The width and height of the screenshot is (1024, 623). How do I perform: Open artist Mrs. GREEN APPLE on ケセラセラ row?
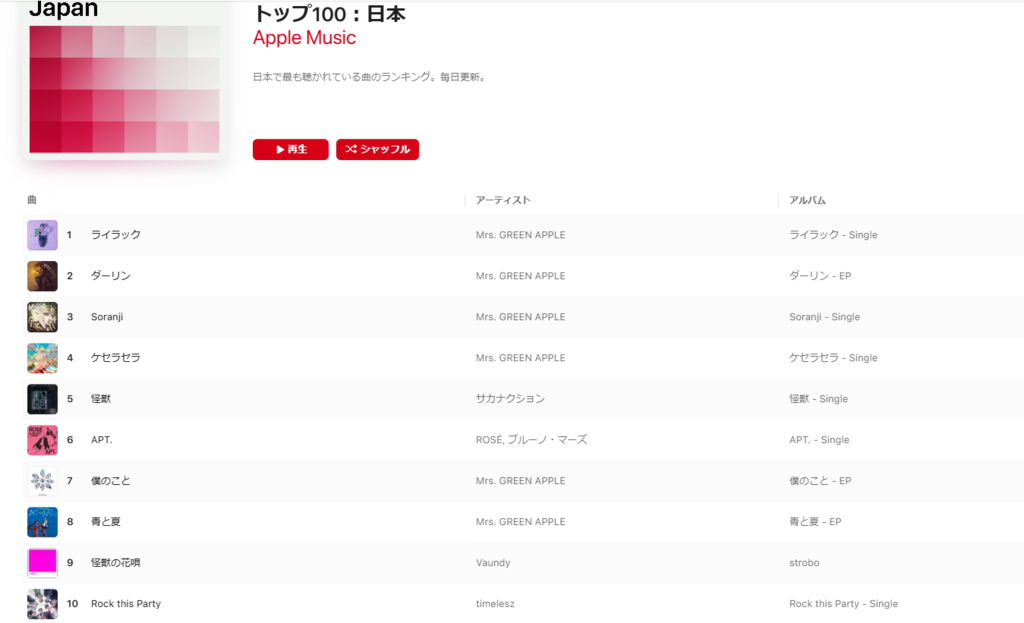coord(520,358)
